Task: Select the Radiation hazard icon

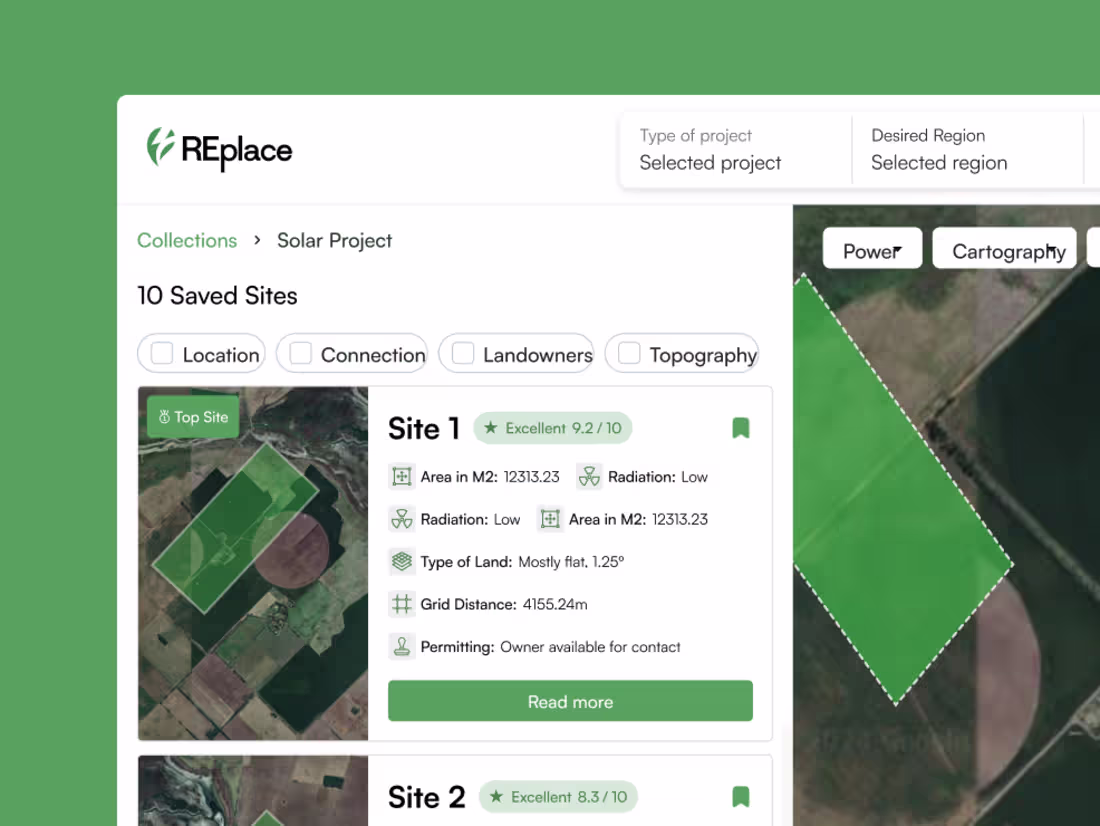Action: coord(588,477)
